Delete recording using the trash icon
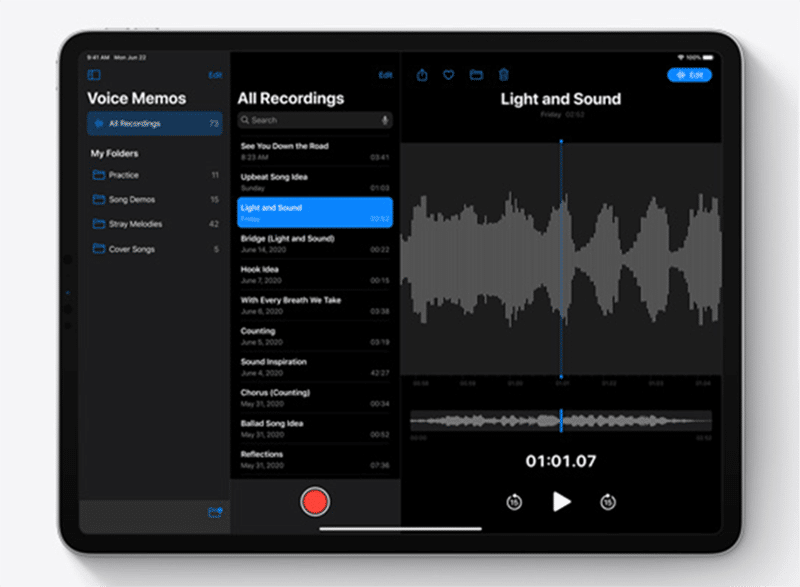This screenshot has width=800, height=587. tap(503, 75)
